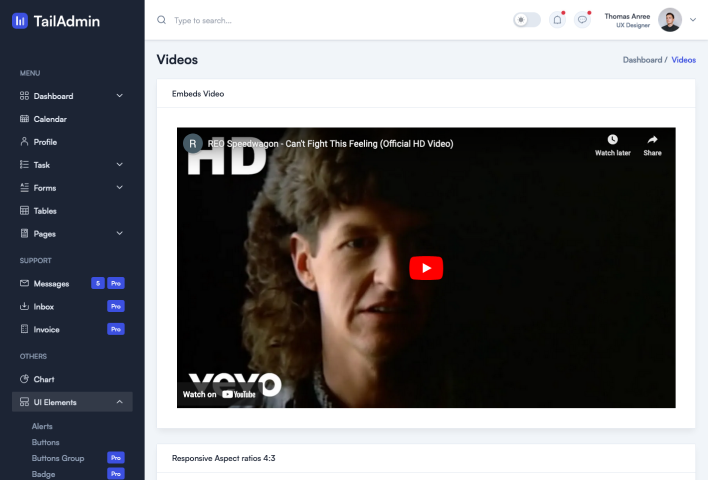Open the Buttons submenu item

click(x=46, y=442)
